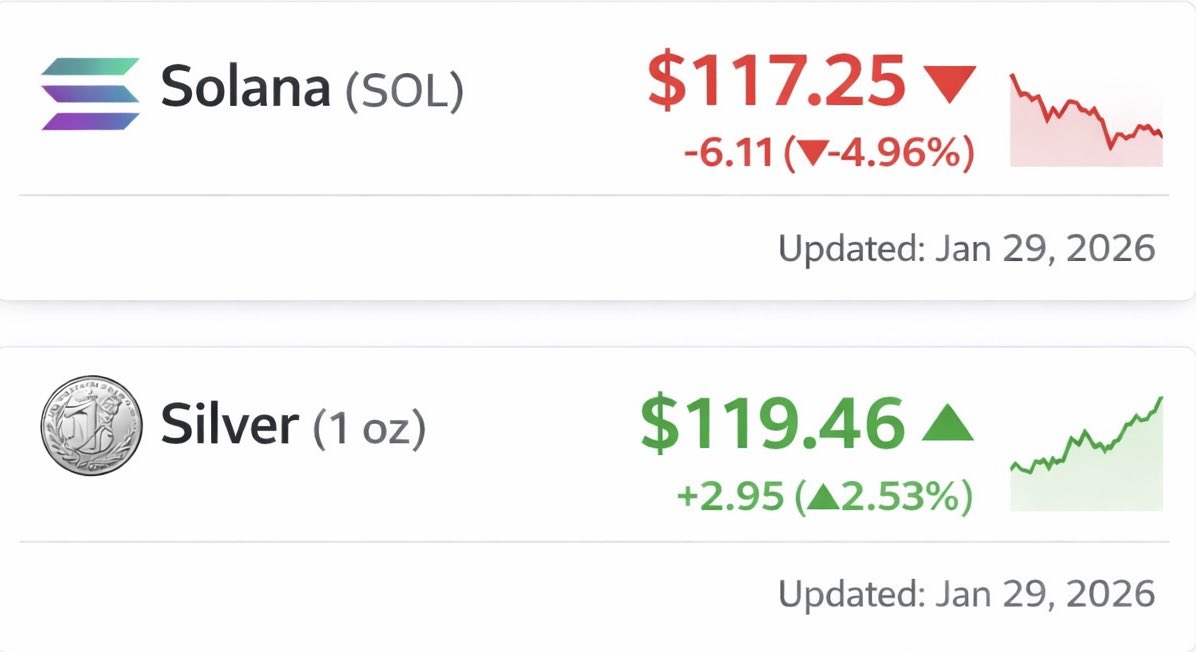This screenshot has height=652, width=1196.
Task: Select the Silver name label
Action: click(229, 426)
